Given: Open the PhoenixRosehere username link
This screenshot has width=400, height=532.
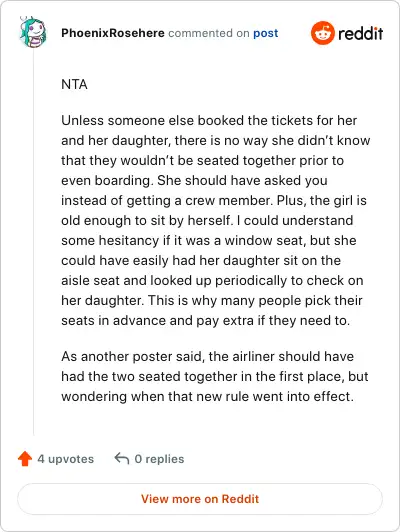Looking at the screenshot, I should tap(113, 33).
